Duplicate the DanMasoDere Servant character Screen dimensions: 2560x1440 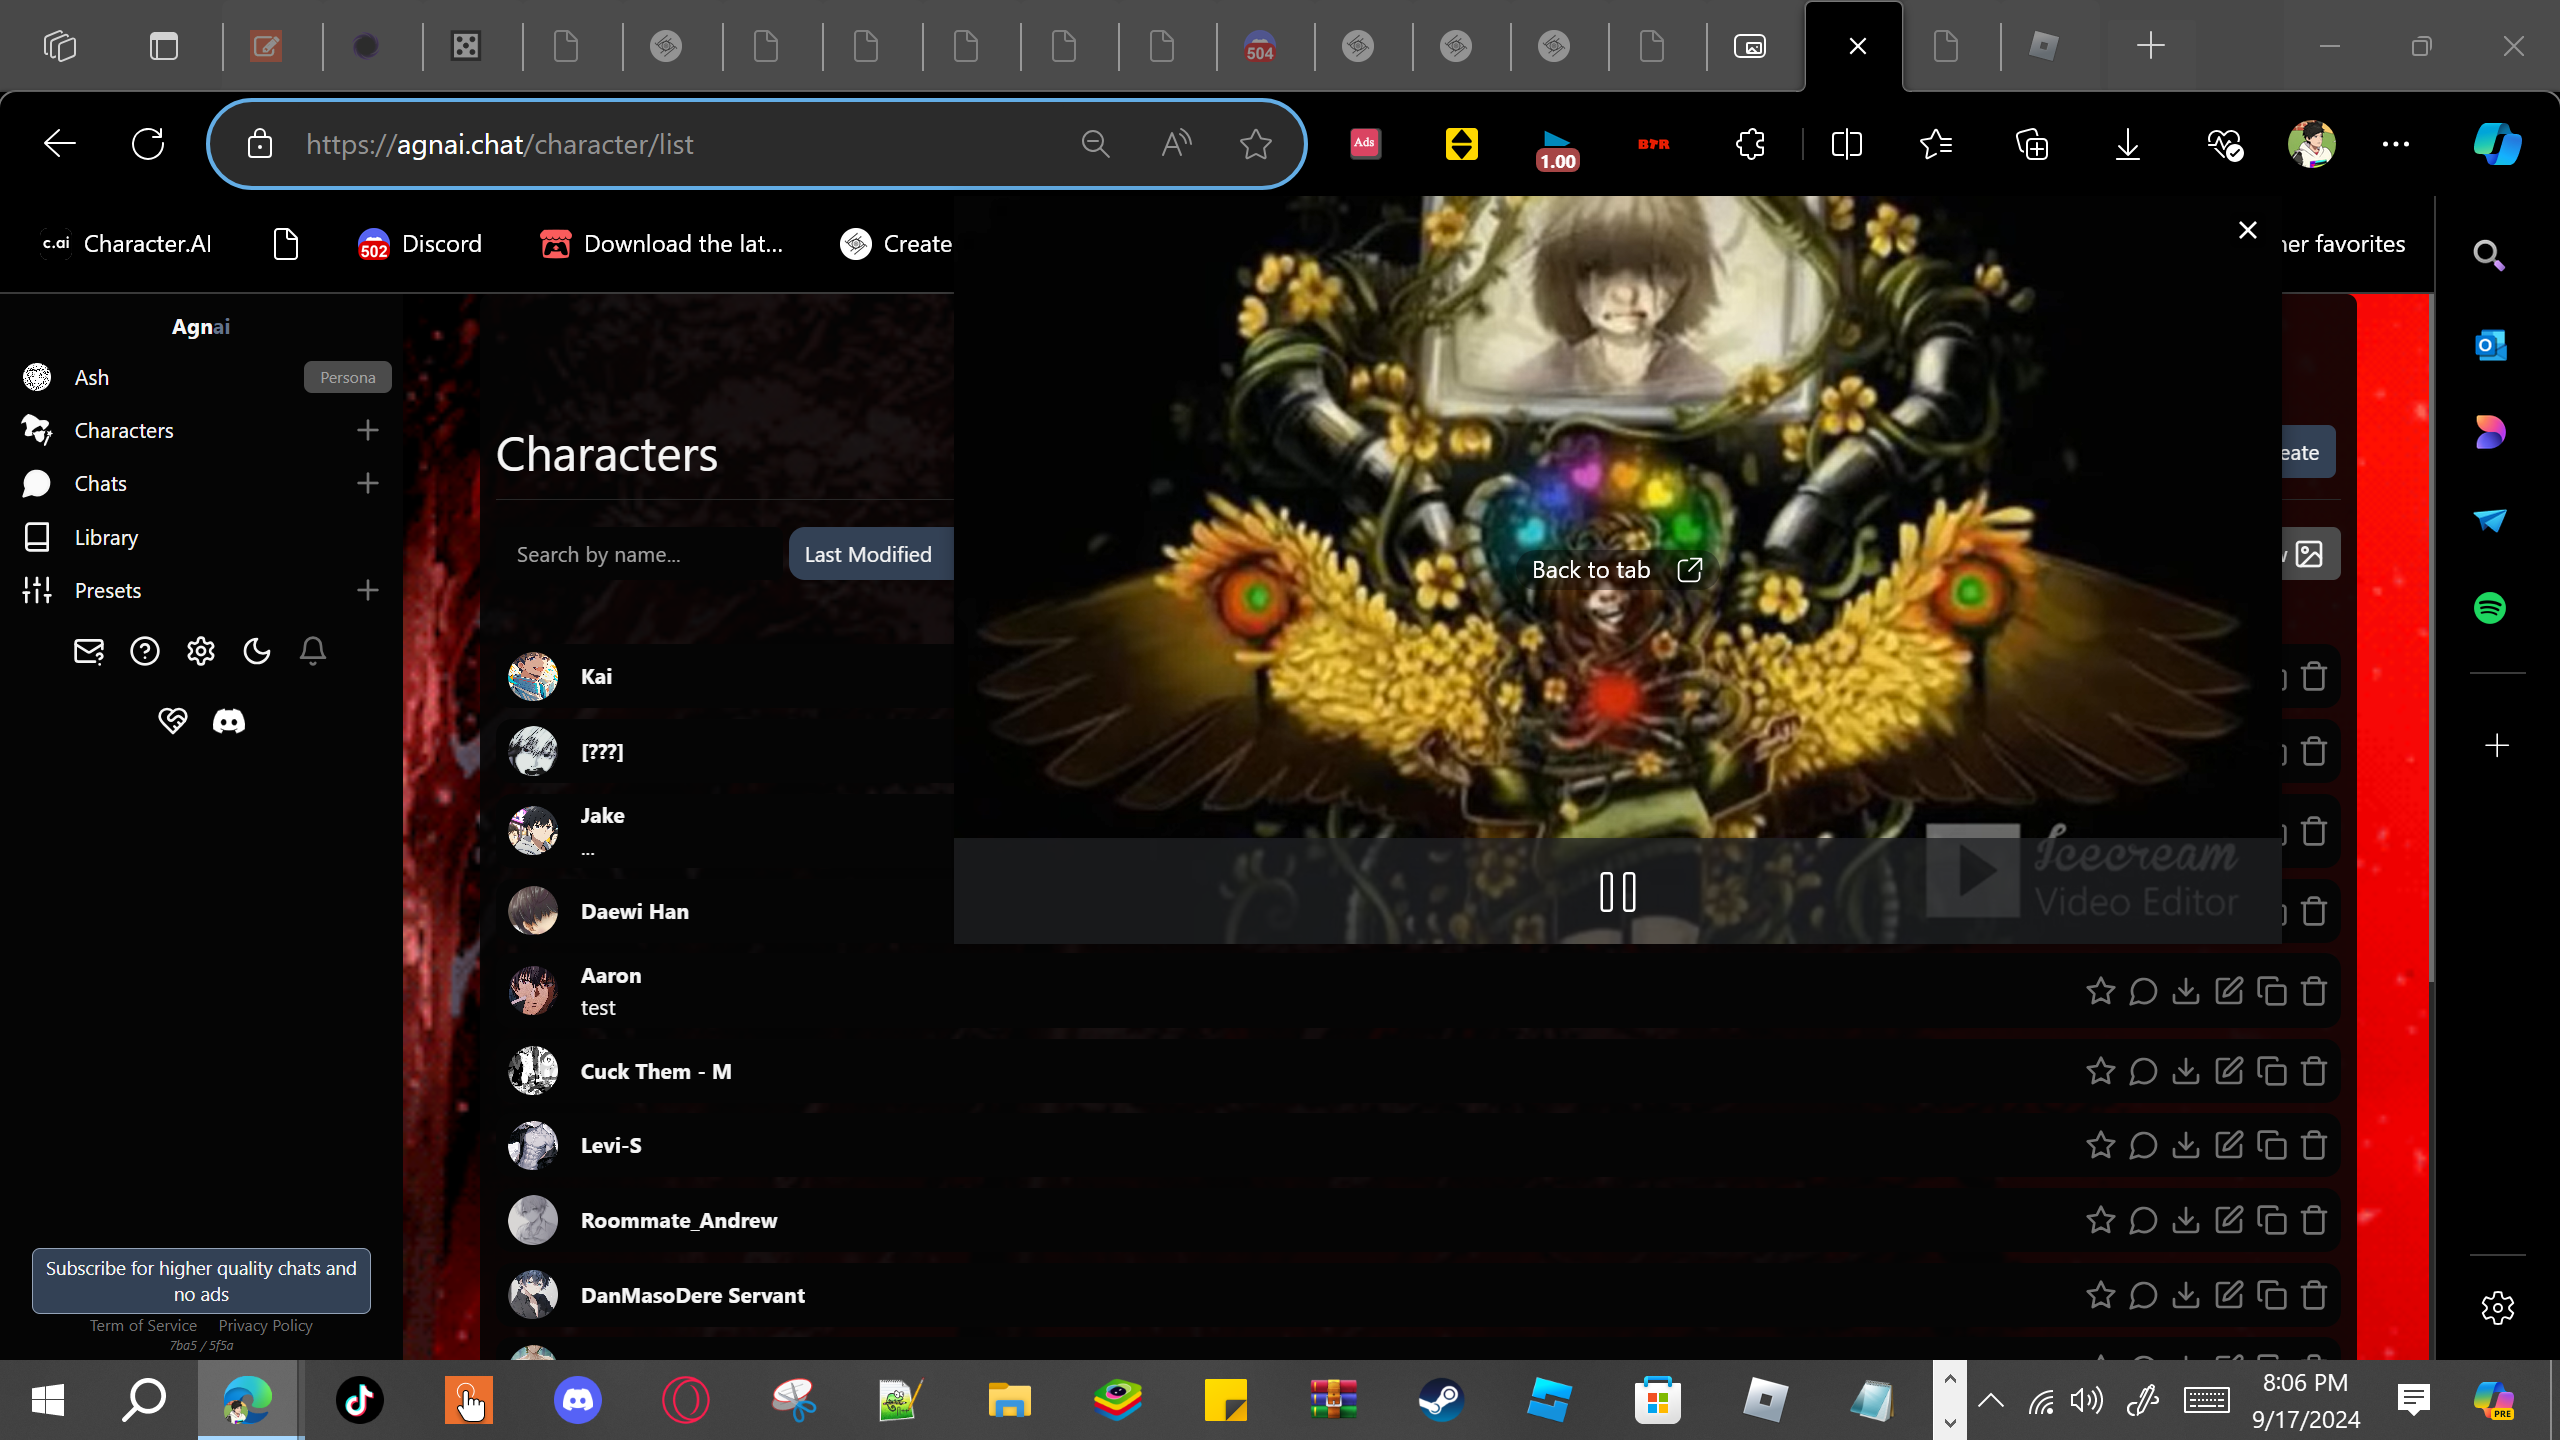(x=2272, y=1295)
